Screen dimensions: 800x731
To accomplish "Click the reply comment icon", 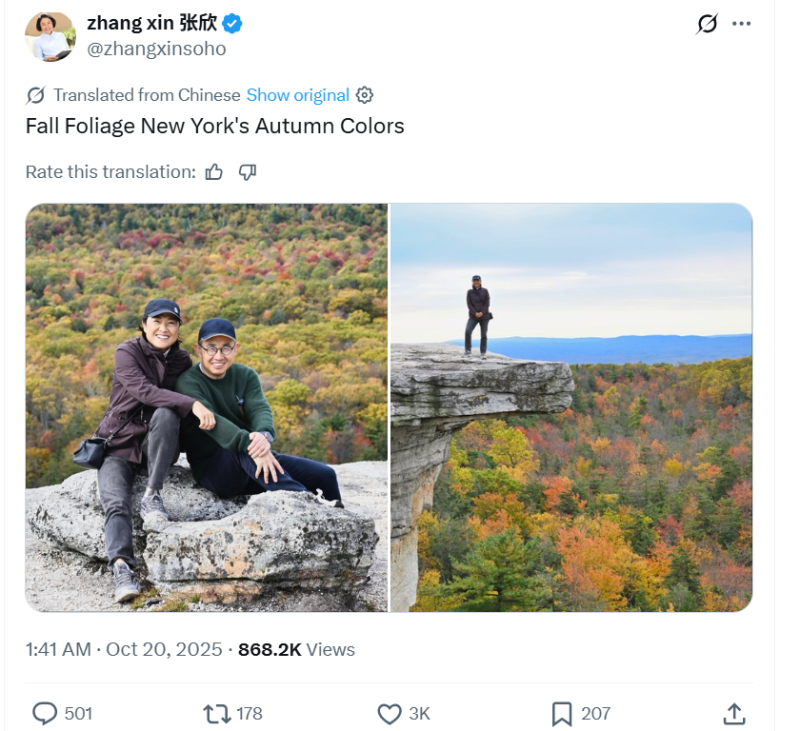I will point(45,713).
